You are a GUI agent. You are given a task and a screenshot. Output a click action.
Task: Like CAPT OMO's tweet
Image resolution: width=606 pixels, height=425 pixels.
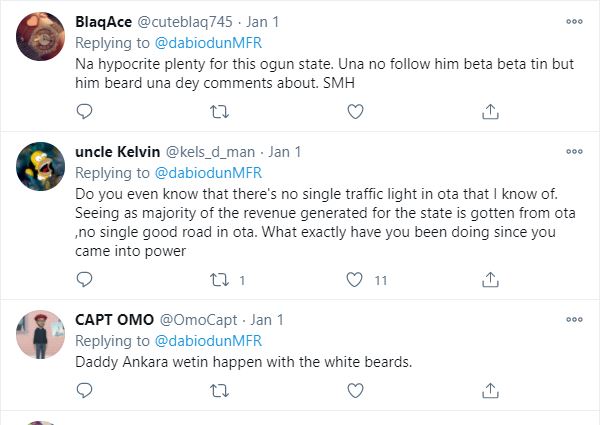[x=355, y=396]
